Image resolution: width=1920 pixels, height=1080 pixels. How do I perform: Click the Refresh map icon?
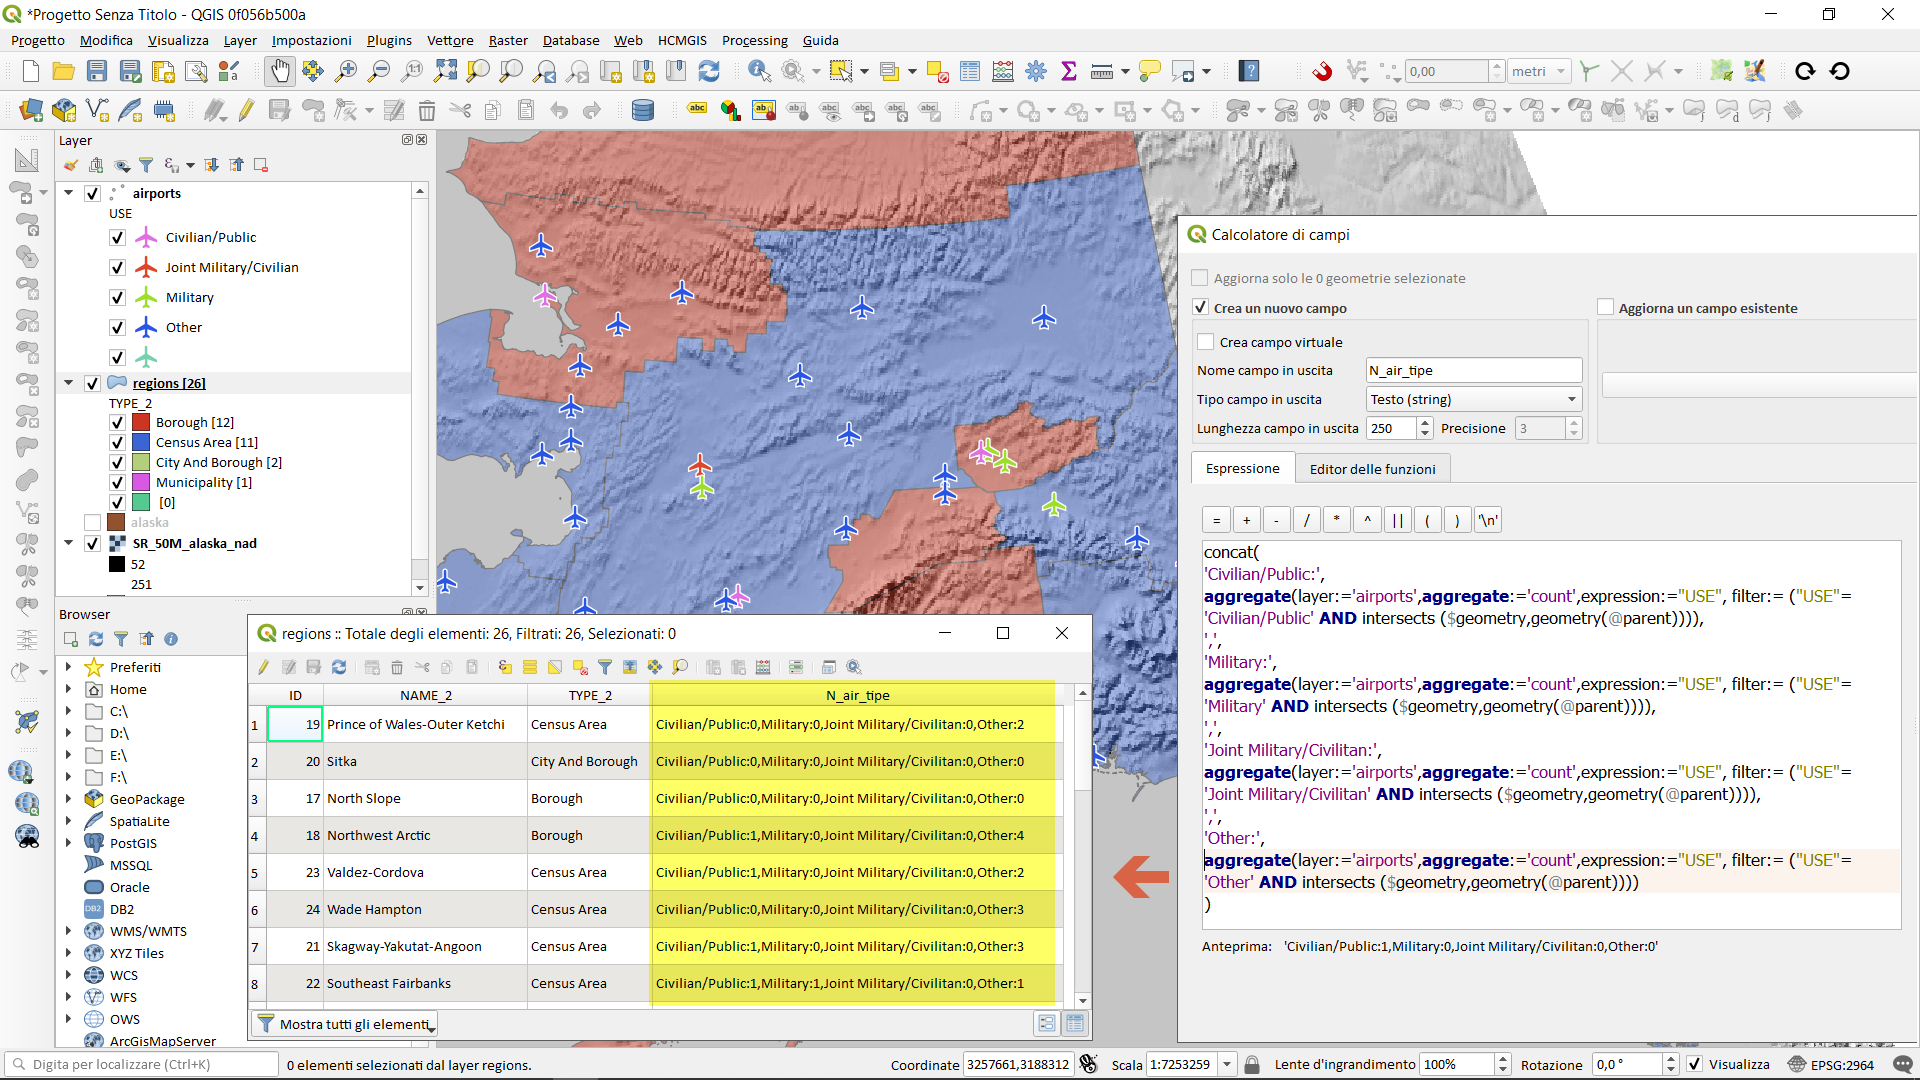[x=709, y=71]
